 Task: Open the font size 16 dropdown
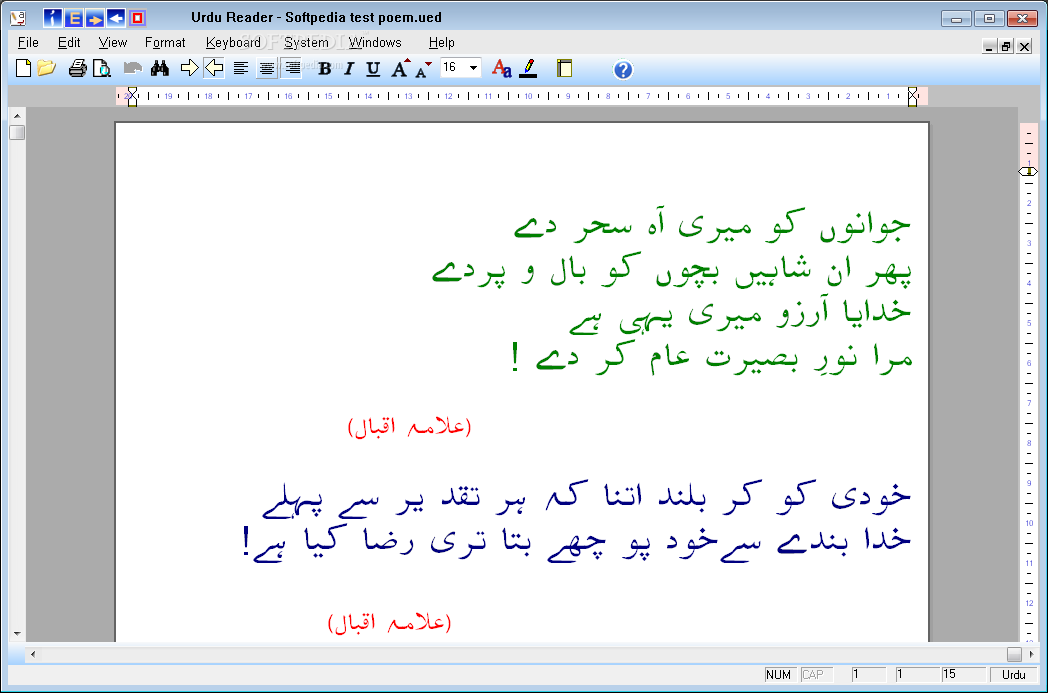click(473, 67)
